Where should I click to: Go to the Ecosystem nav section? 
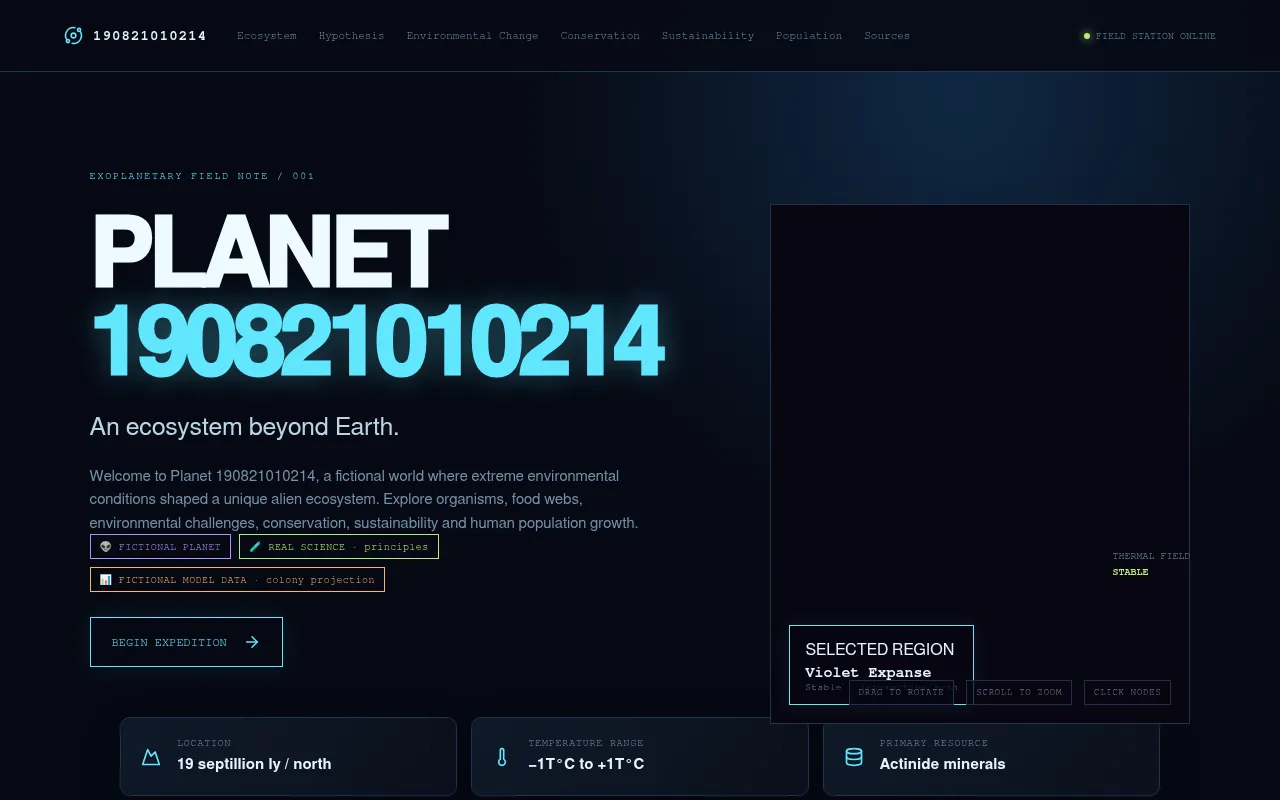267,36
